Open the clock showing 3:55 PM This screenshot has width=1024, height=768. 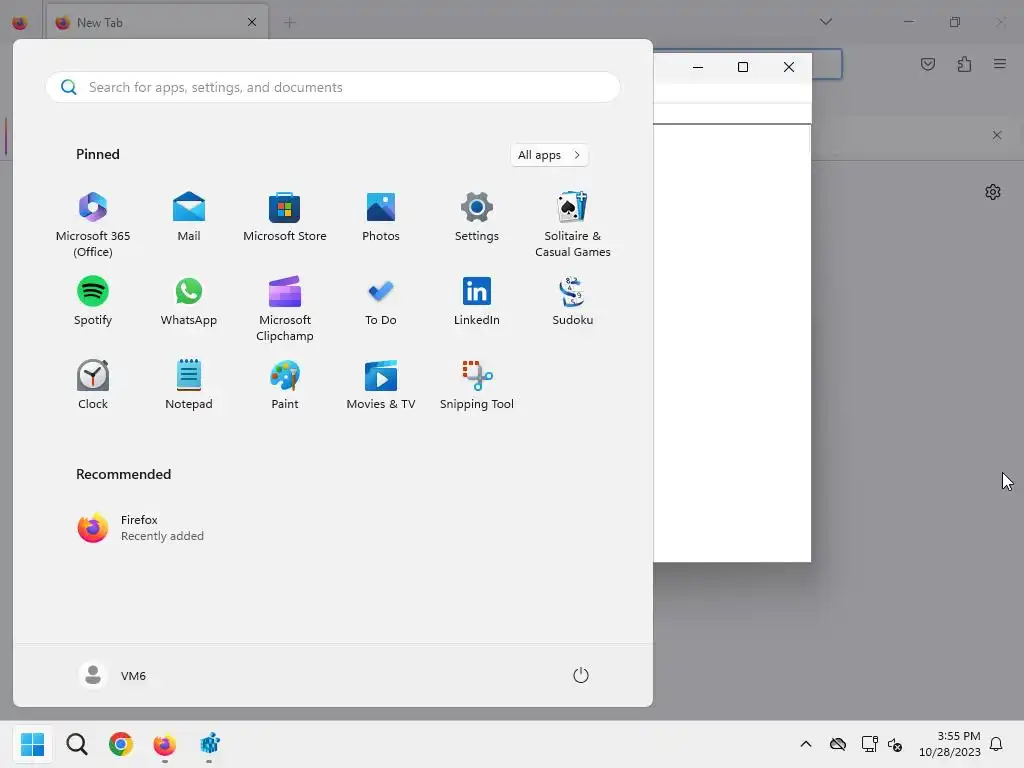(x=950, y=744)
